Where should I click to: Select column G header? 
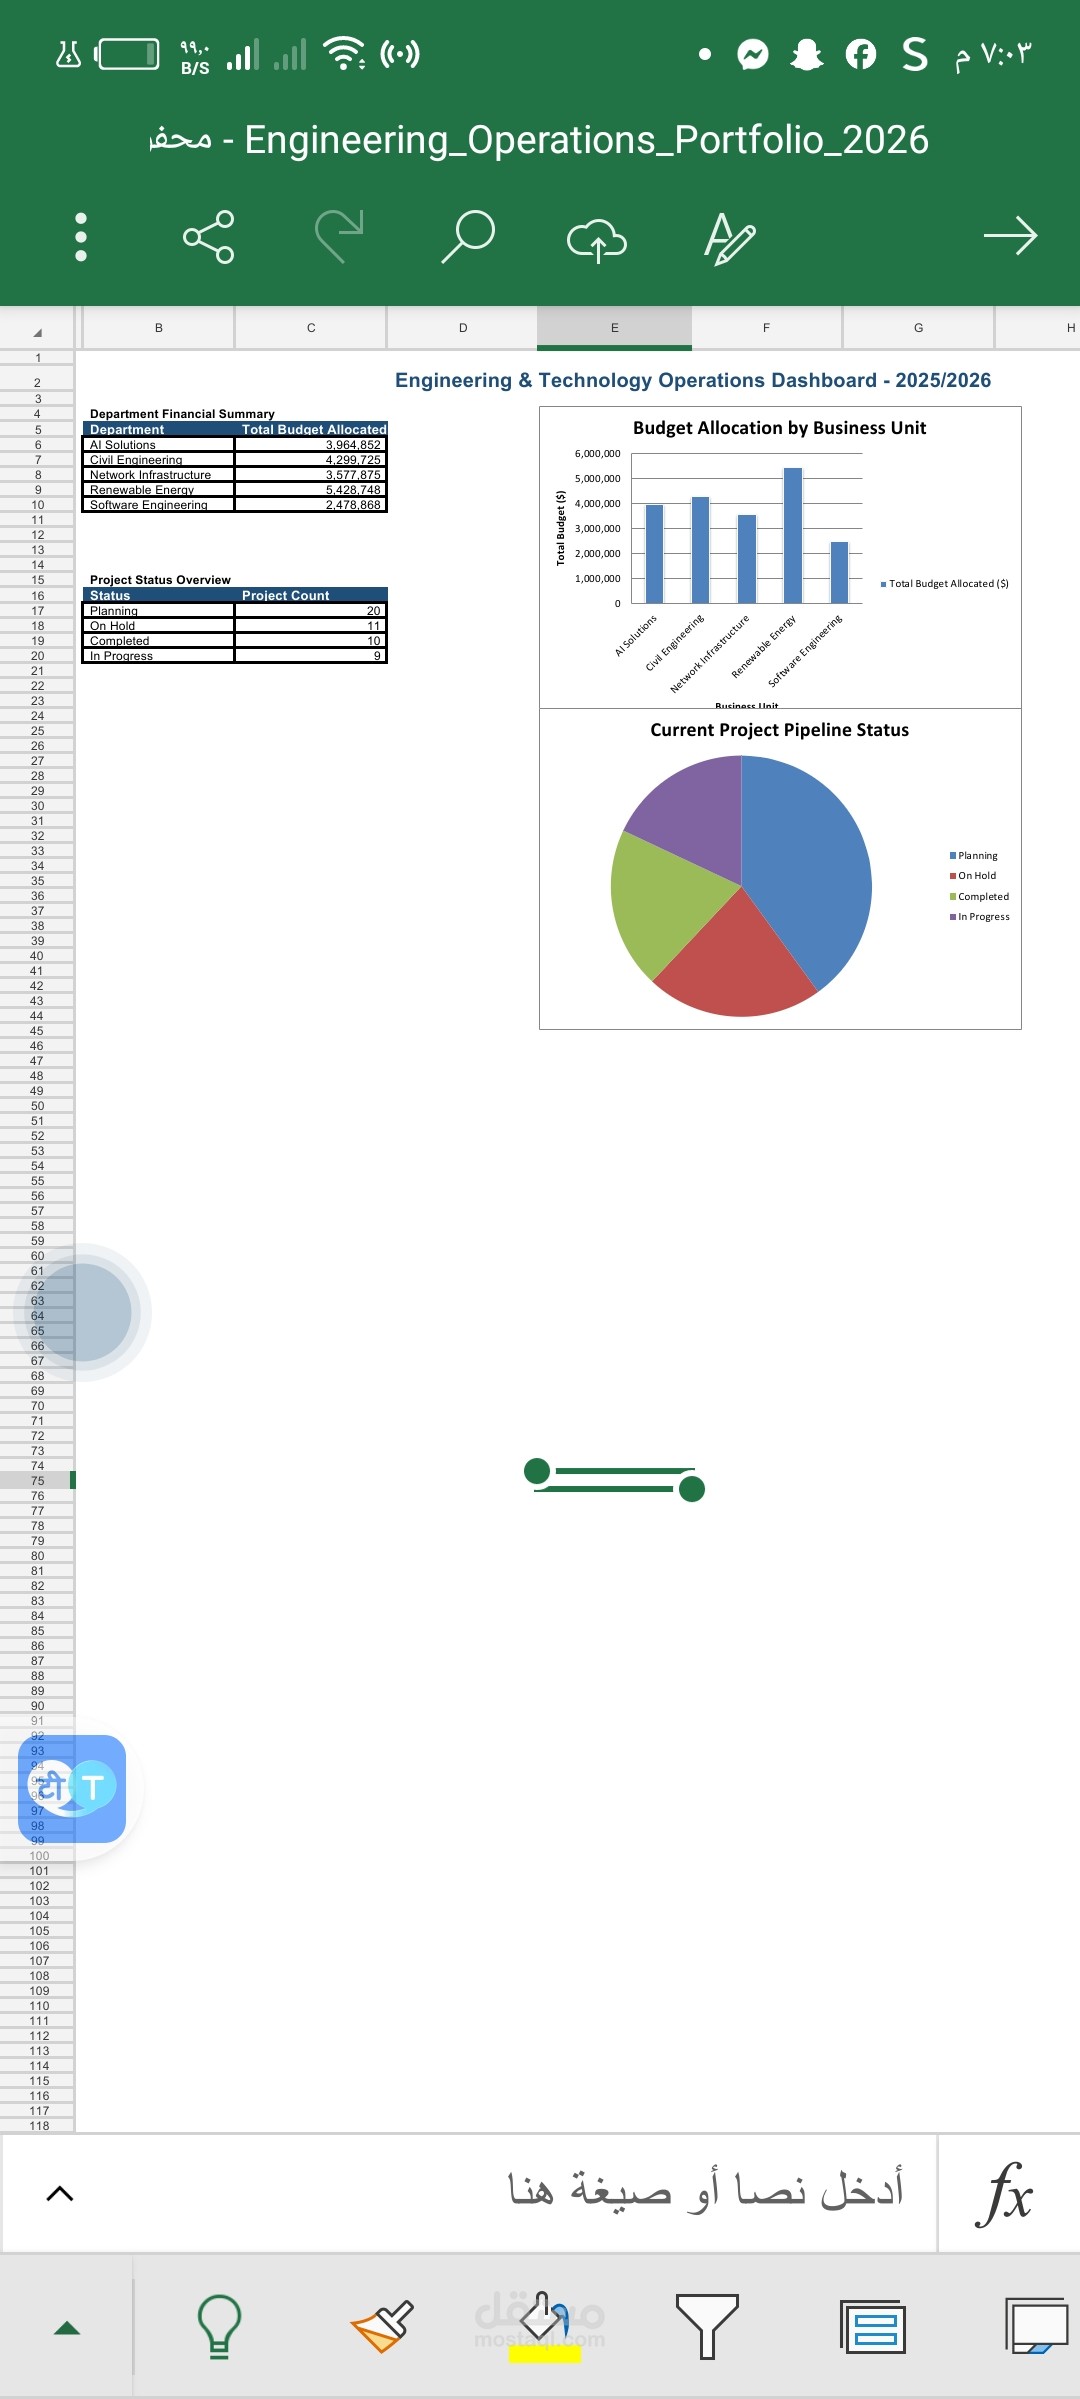918,328
